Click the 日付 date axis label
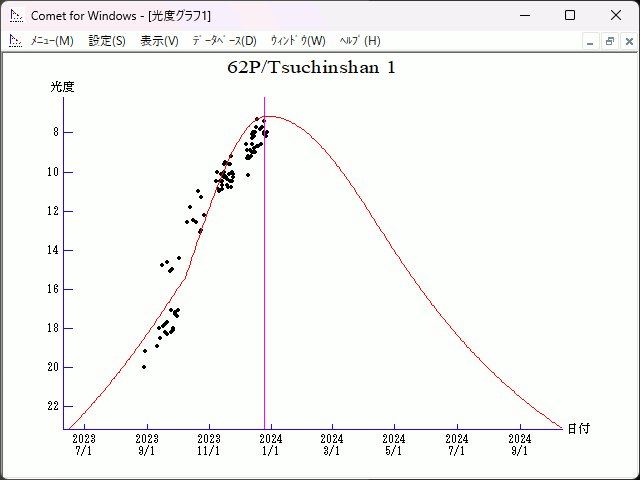Image resolution: width=640 pixels, height=480 pixels. tap(578, 428)
